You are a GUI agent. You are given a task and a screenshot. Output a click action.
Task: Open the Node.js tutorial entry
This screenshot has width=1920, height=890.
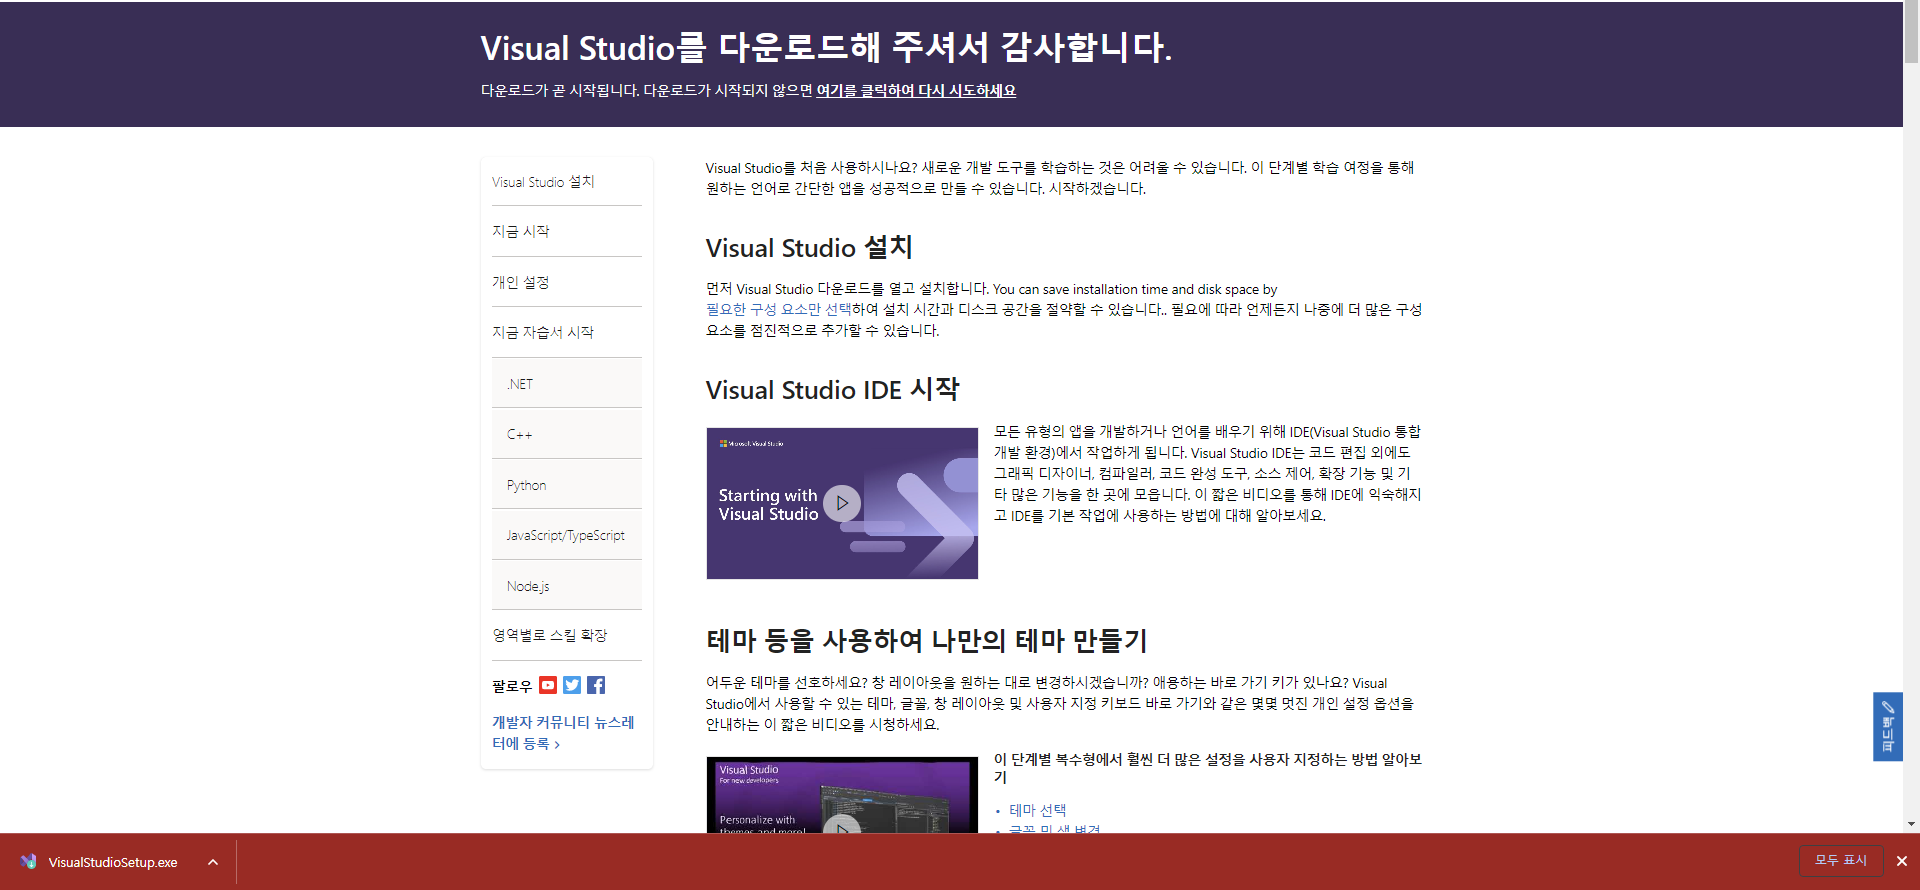[x=566, y=586]
